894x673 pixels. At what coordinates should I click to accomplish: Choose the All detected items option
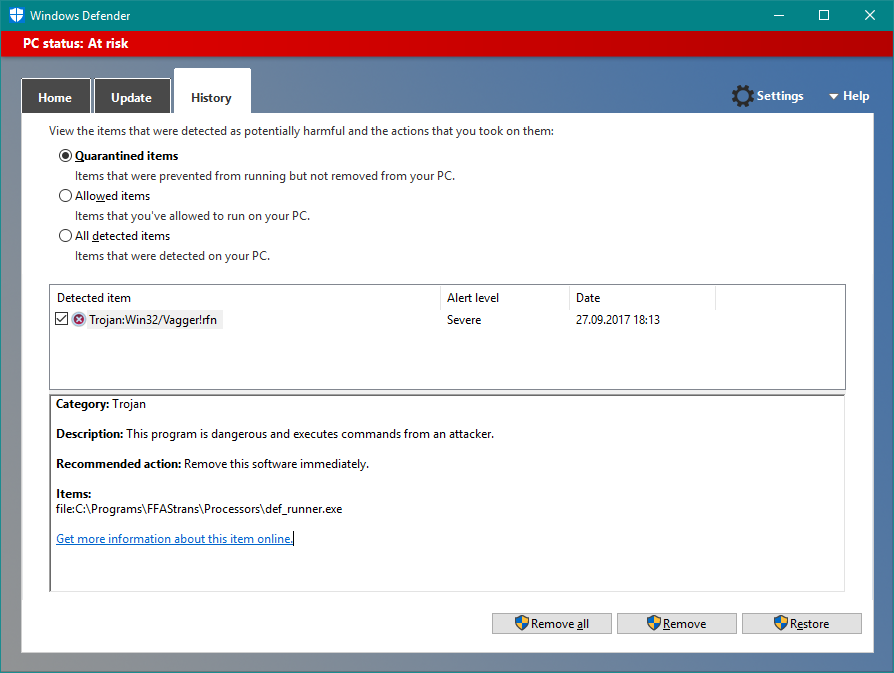coord(66,236)
